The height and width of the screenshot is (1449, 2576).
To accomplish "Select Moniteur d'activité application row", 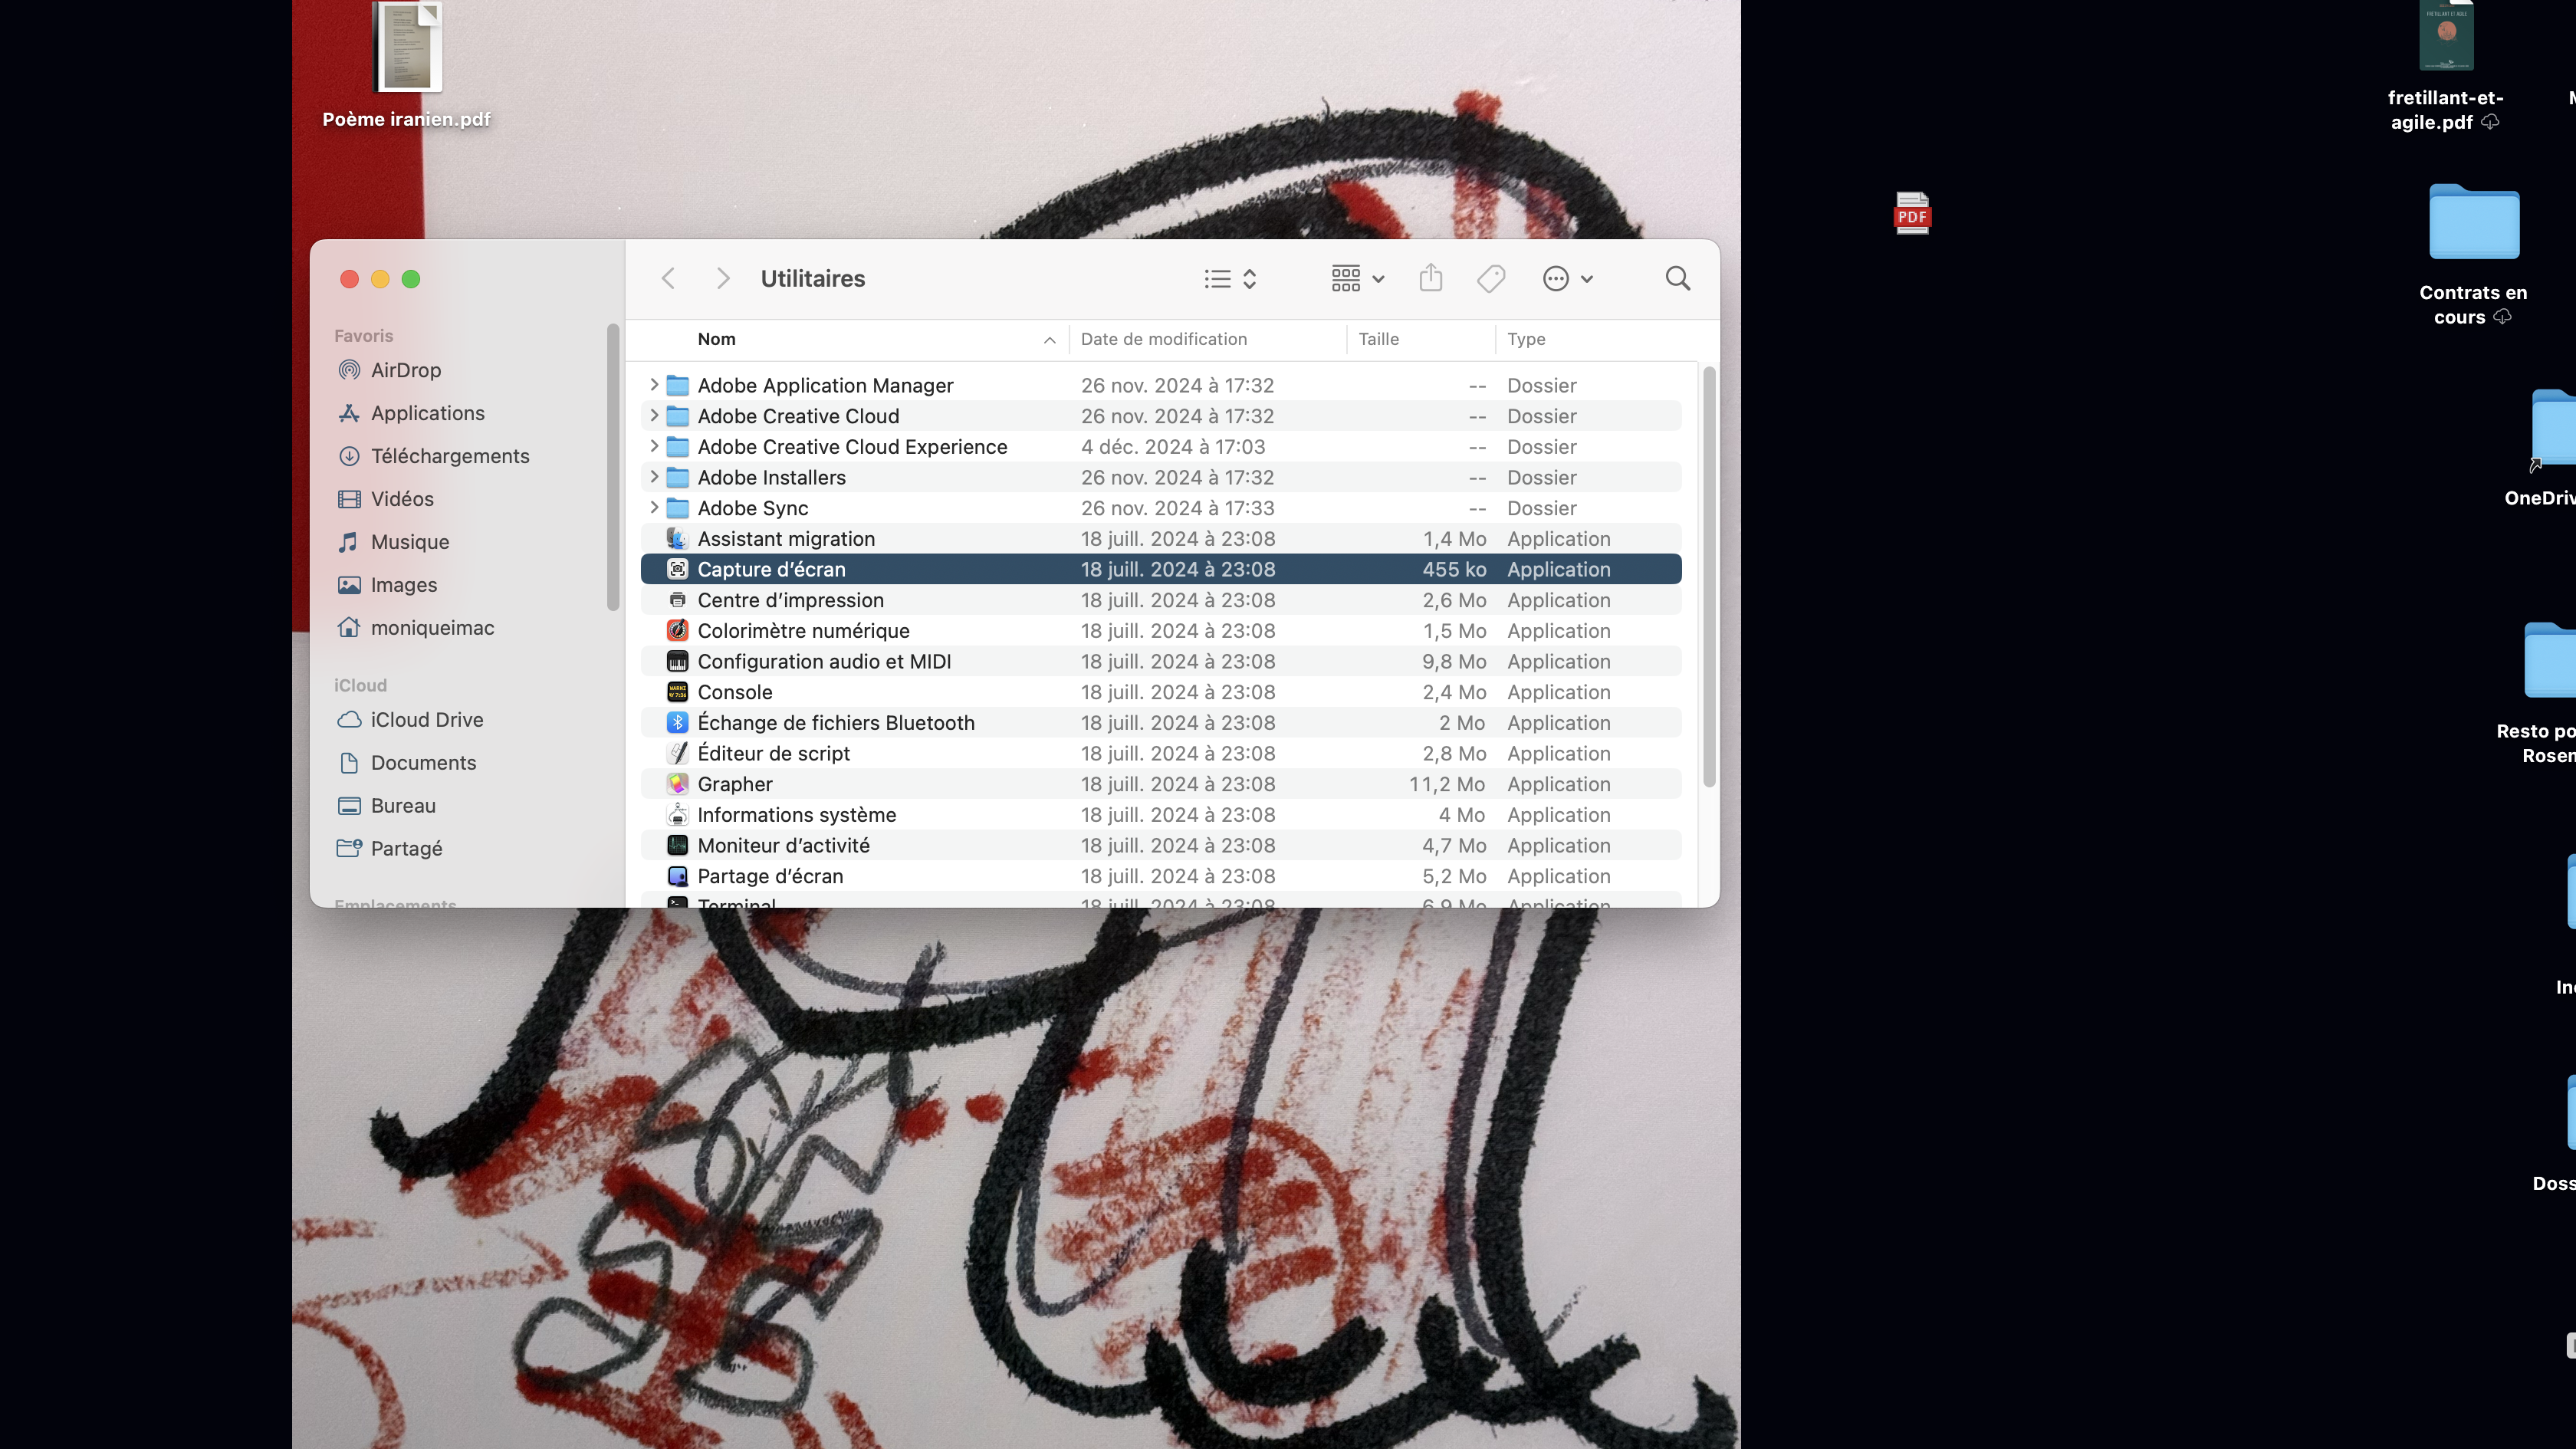I will tap(783, 845).
